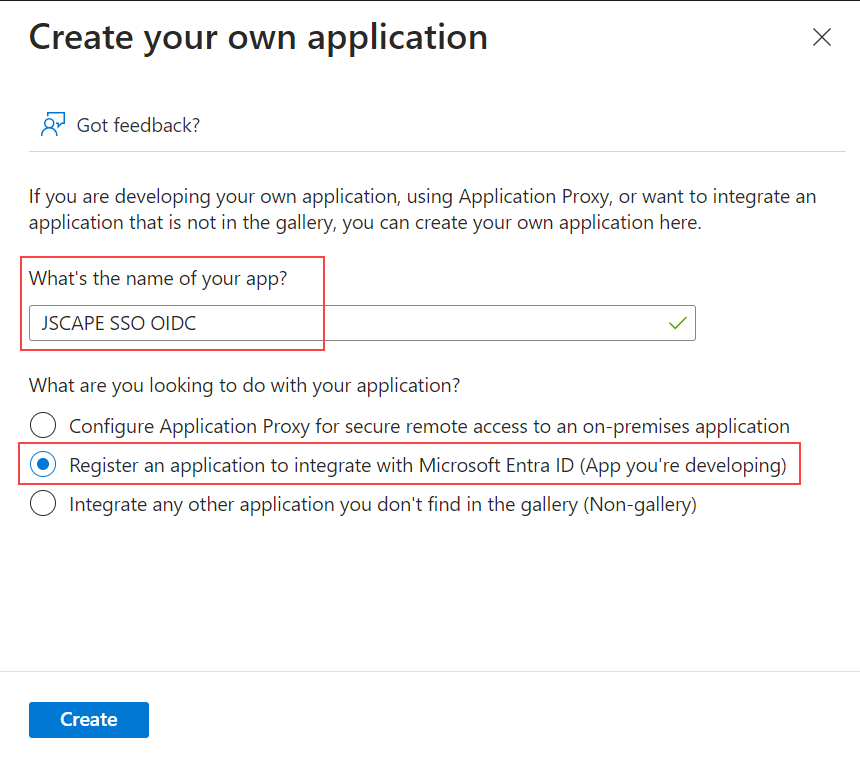Click 'What are you looking to do' question text
The height and width of the screenshot is (765, 860).
pyautogui.click(x=245, y=386)
